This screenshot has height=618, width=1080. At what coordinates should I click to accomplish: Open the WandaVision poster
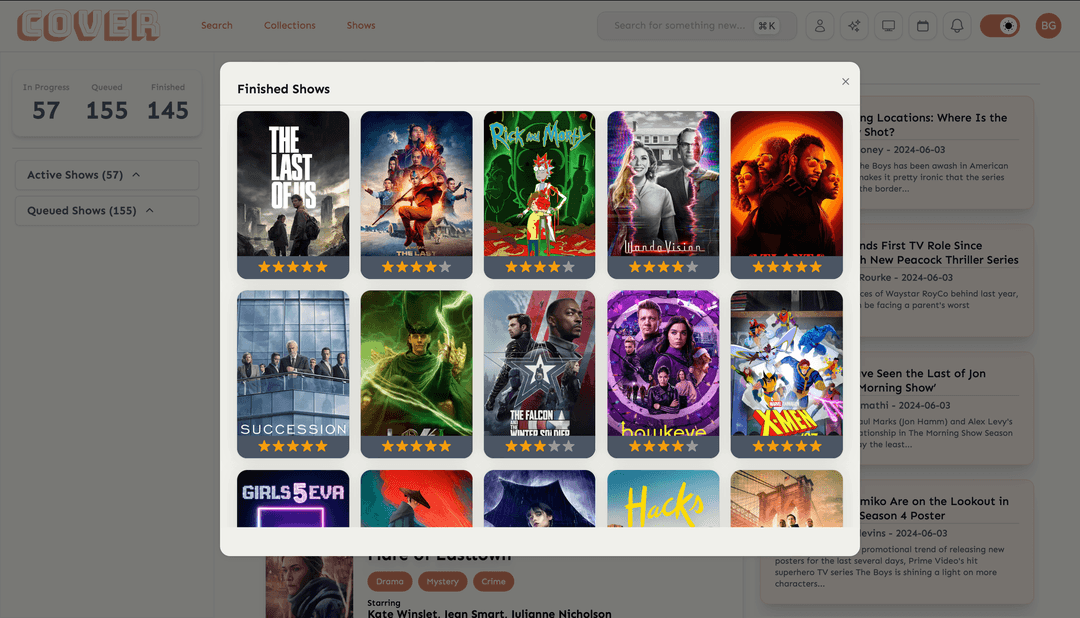tap(663, 184)
